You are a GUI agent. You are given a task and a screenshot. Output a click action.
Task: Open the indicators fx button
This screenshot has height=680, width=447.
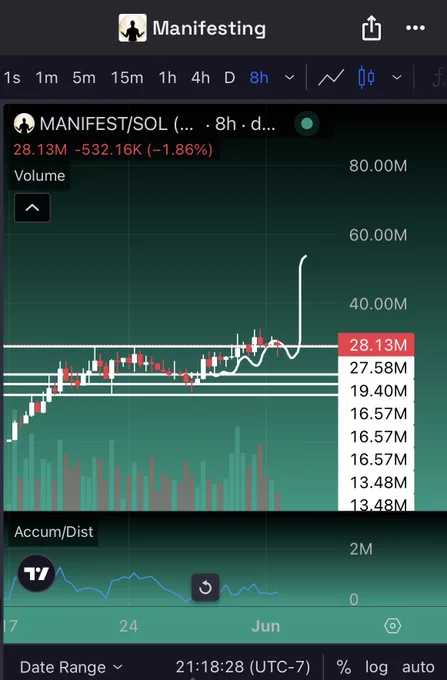[439, 79]
